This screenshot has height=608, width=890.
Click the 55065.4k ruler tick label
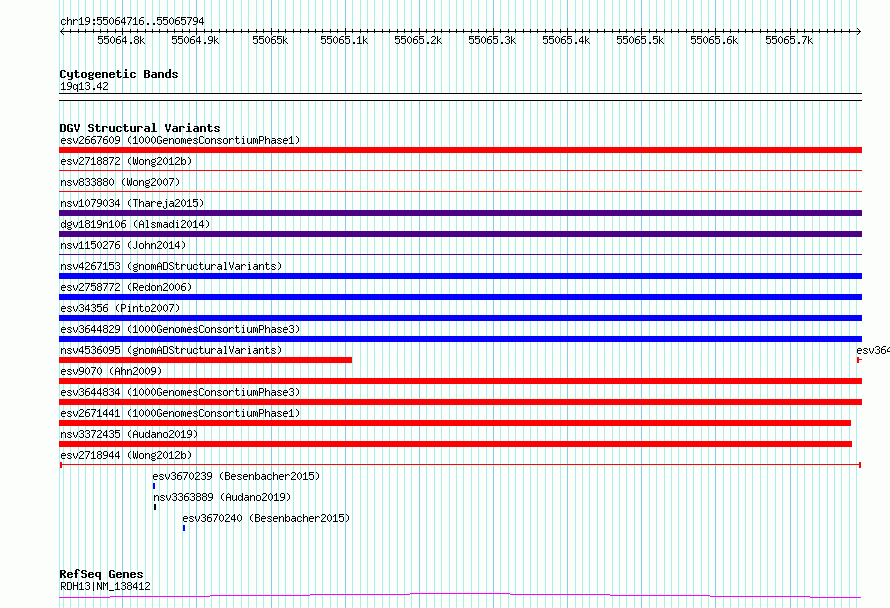[x=566, y=40]
